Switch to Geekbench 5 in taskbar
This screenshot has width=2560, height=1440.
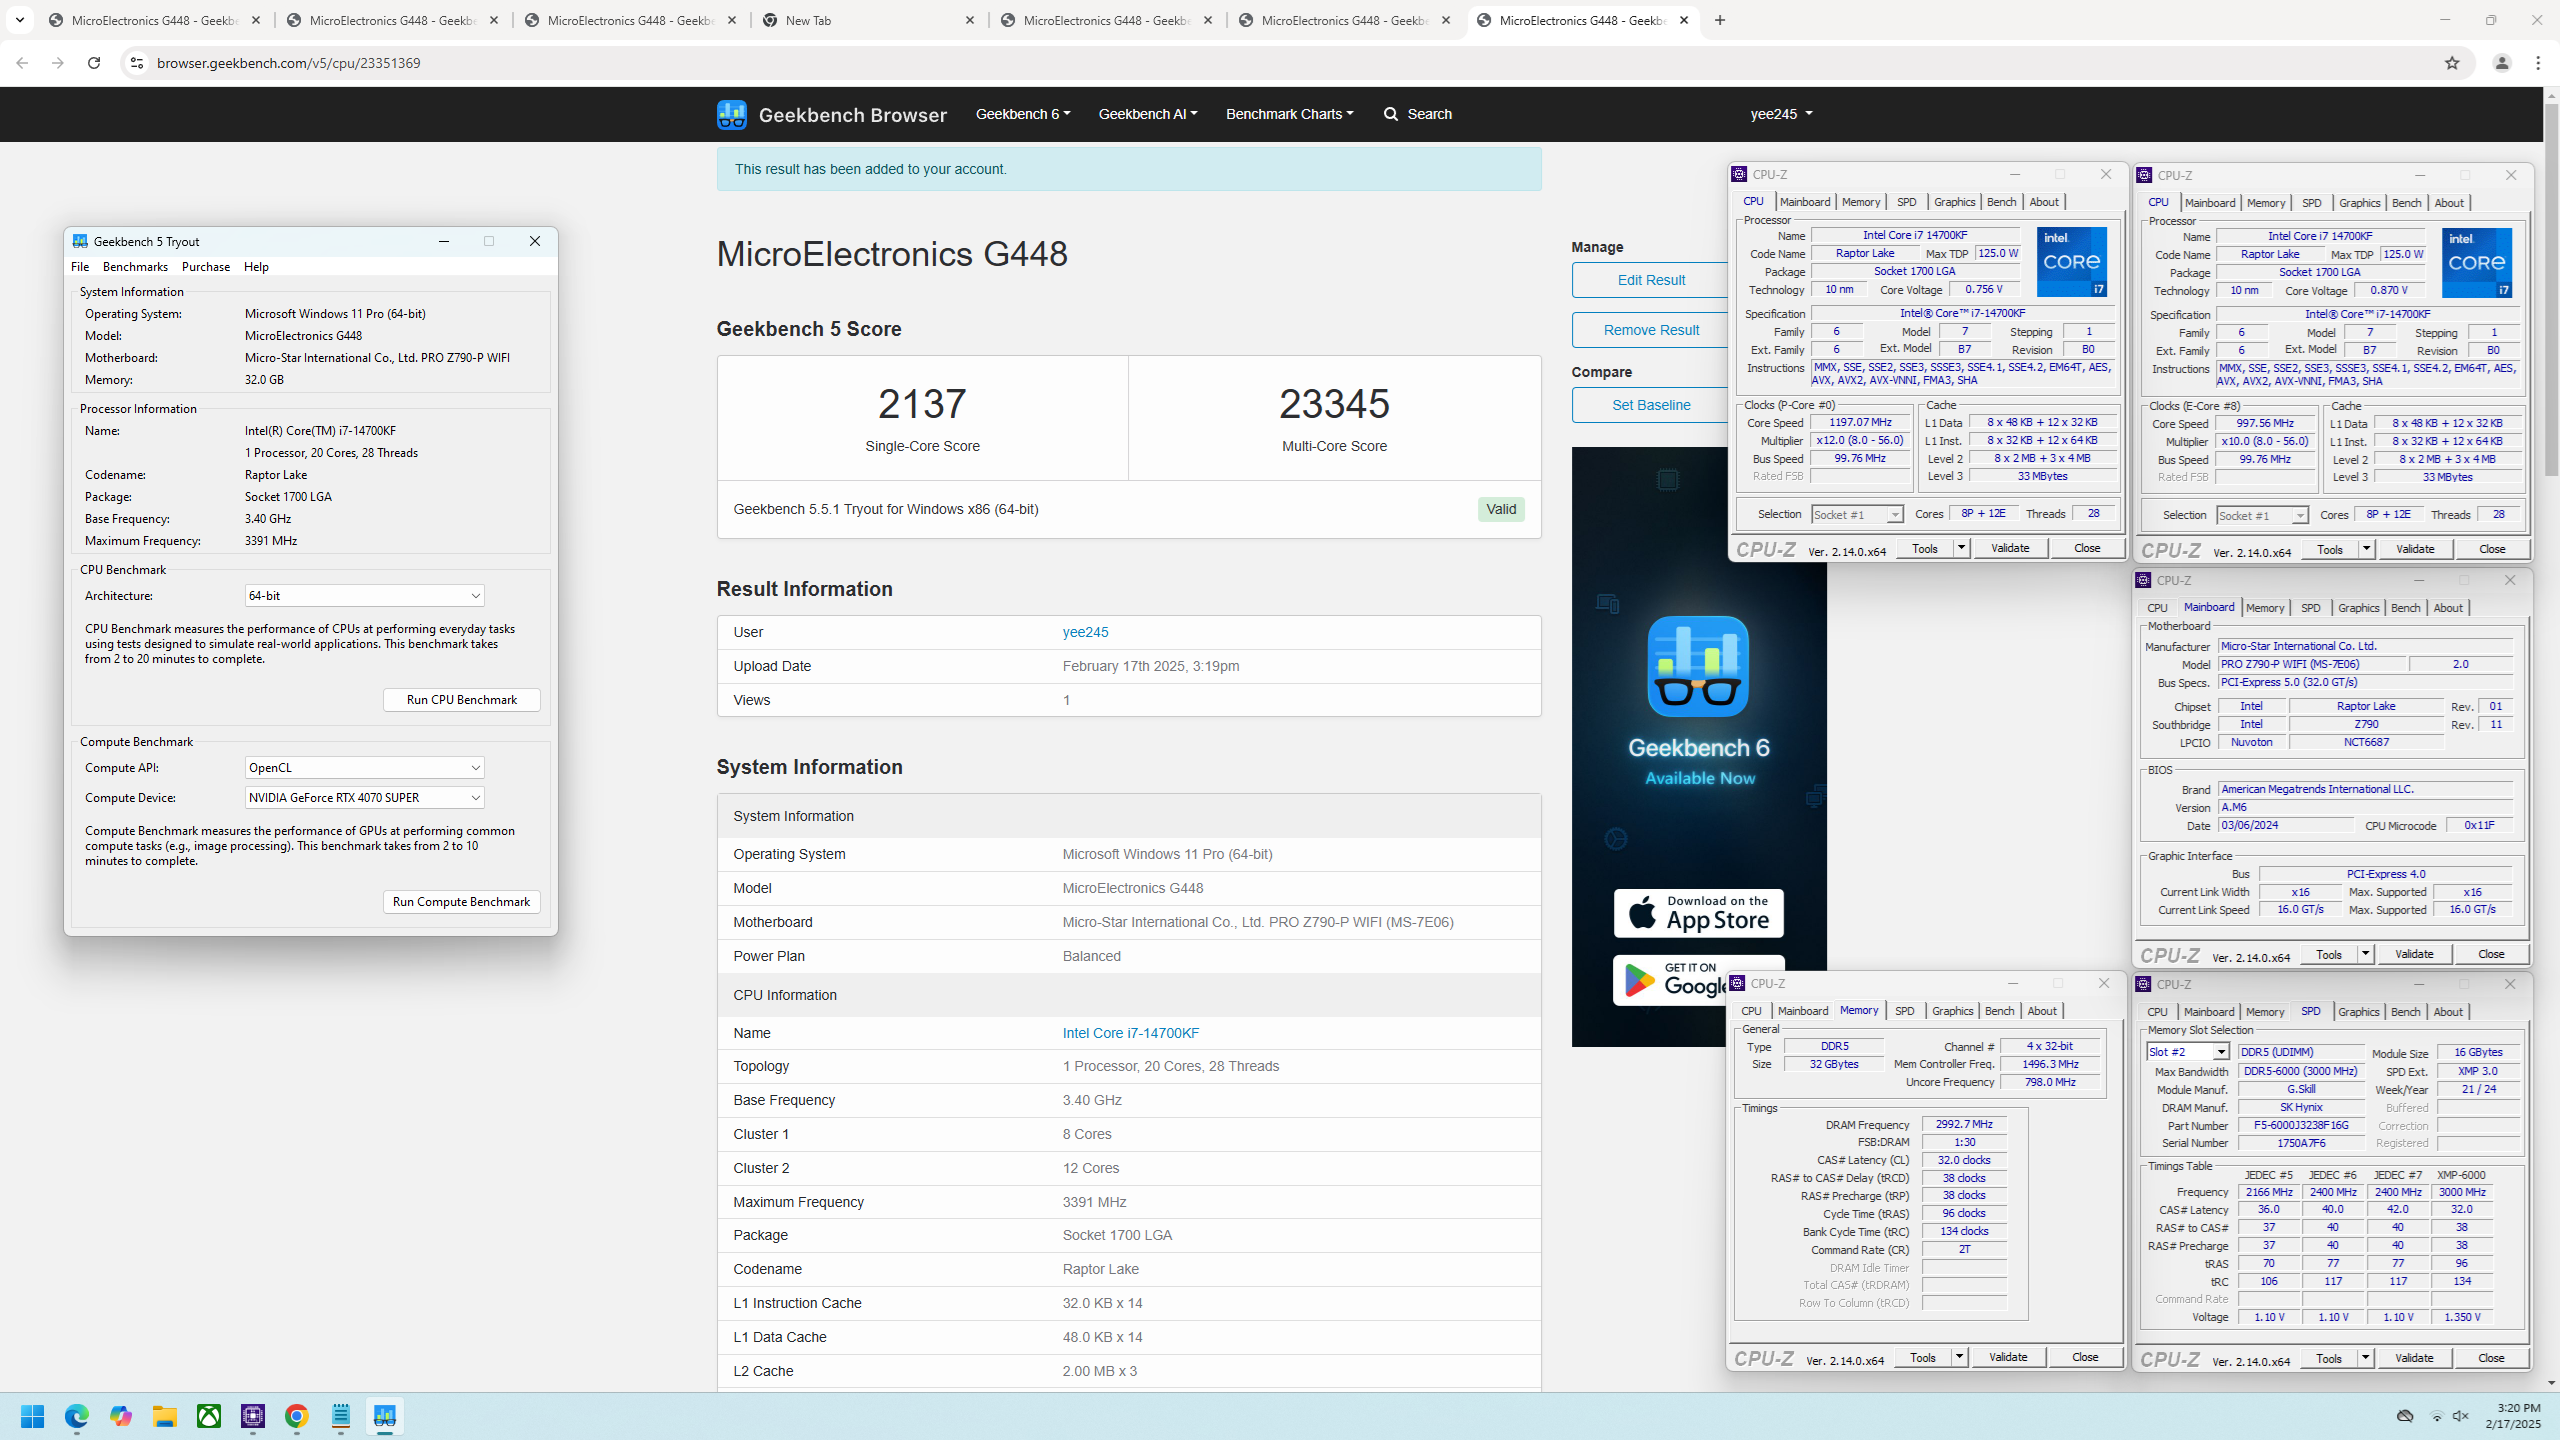coord(385,1416)
